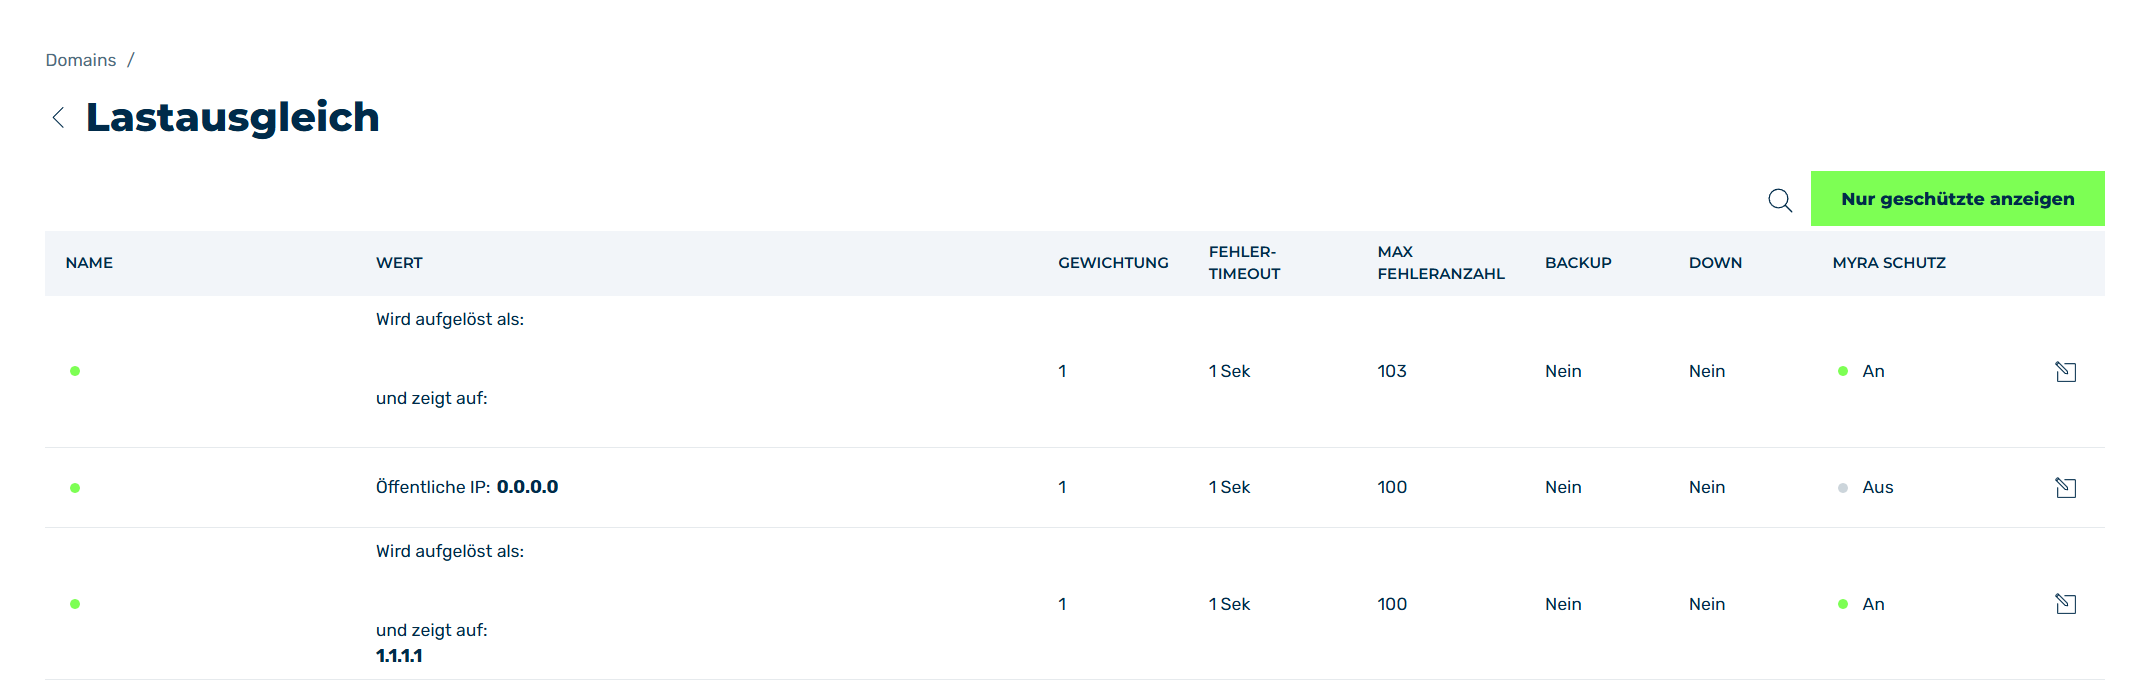Click 'Nur geschützte anzeigen' button
This screenshot has height=682, width=2153.
click(x=1957, y=199)
